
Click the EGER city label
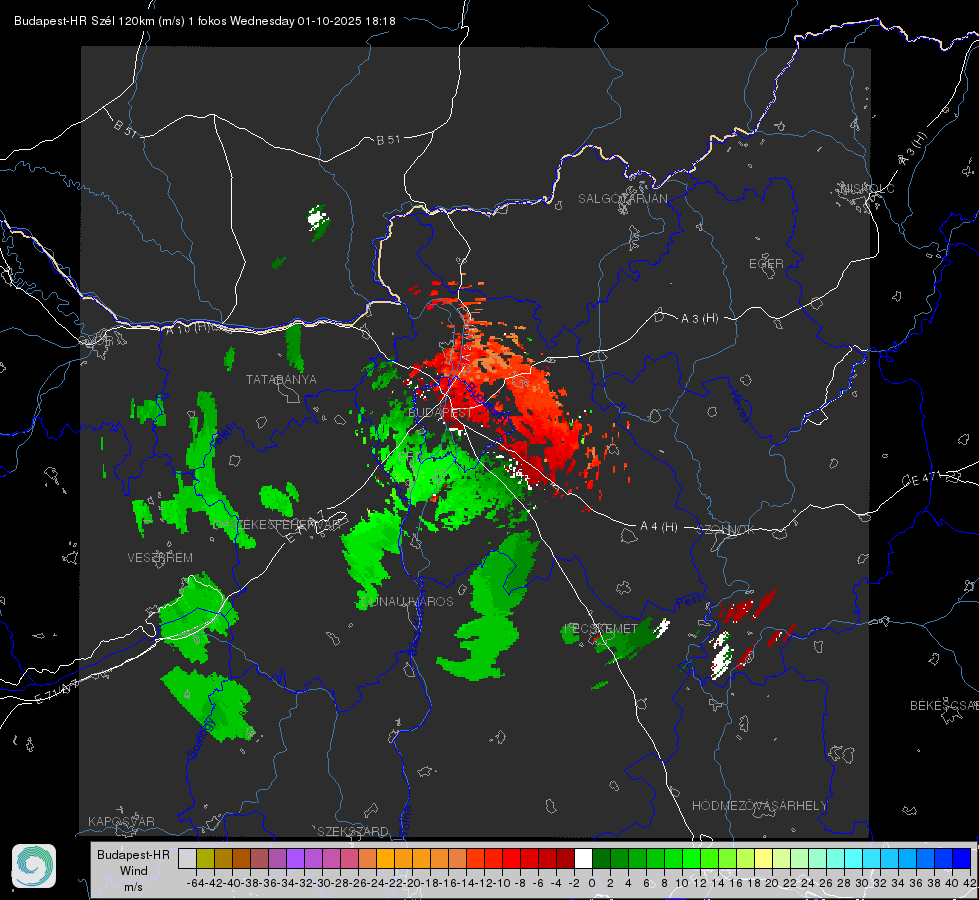click(x=766, y=264)
